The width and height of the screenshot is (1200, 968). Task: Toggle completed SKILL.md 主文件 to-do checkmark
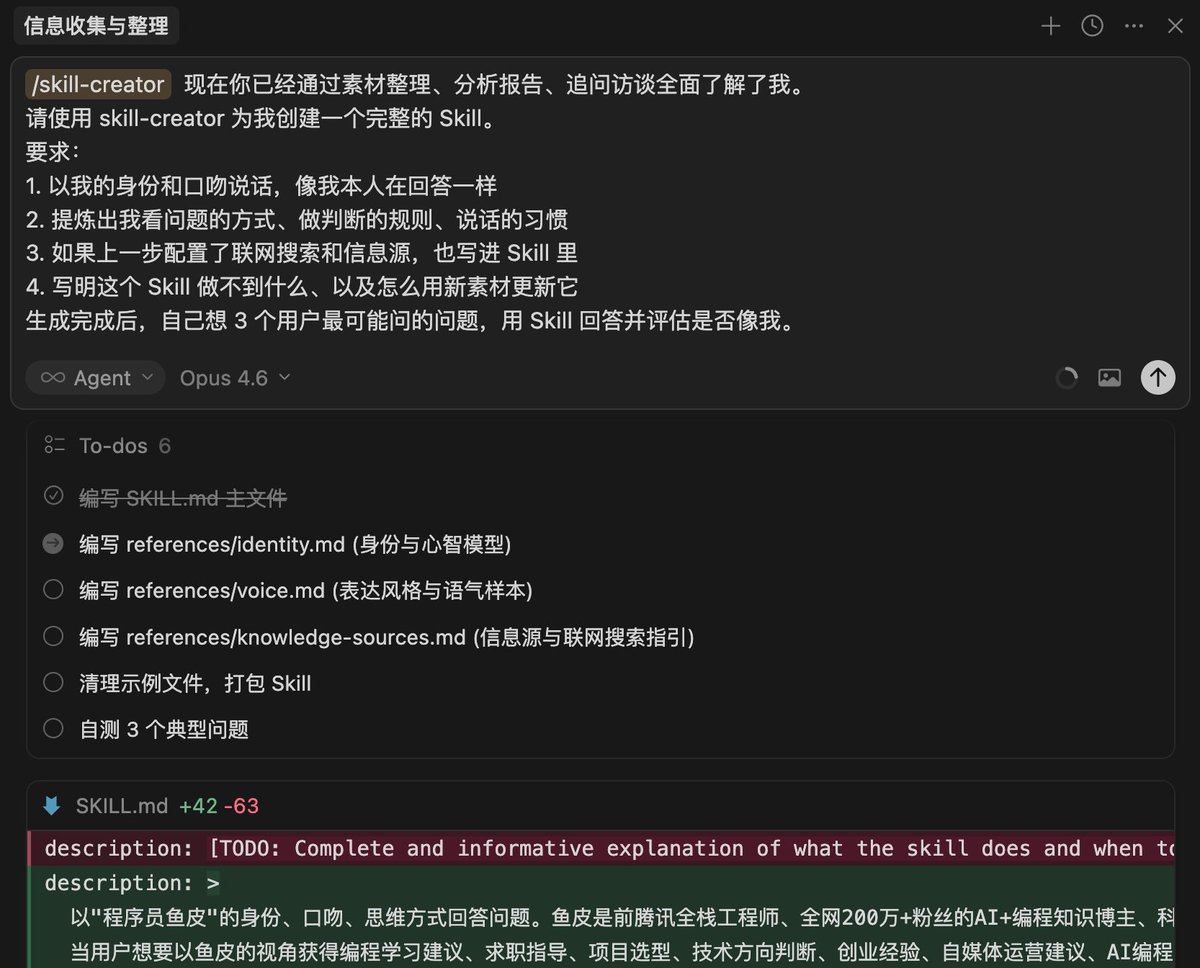pyautogui.click(x=54, y=497)
